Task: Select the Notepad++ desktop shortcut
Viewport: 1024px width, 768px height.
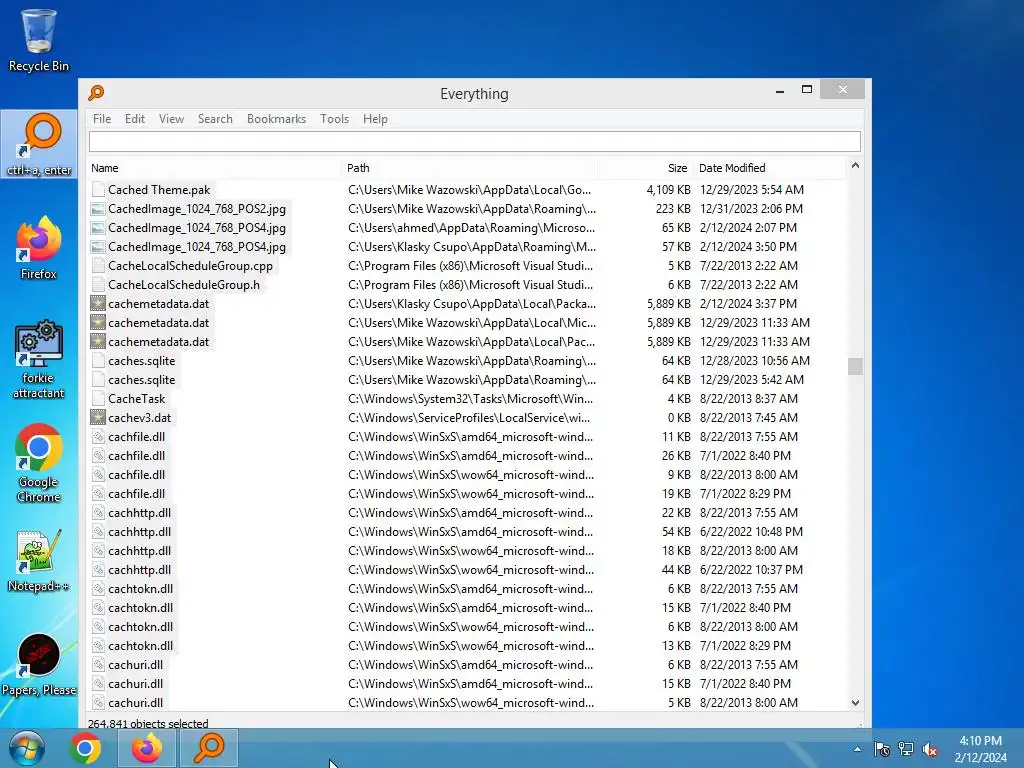Action: (38, 560)
